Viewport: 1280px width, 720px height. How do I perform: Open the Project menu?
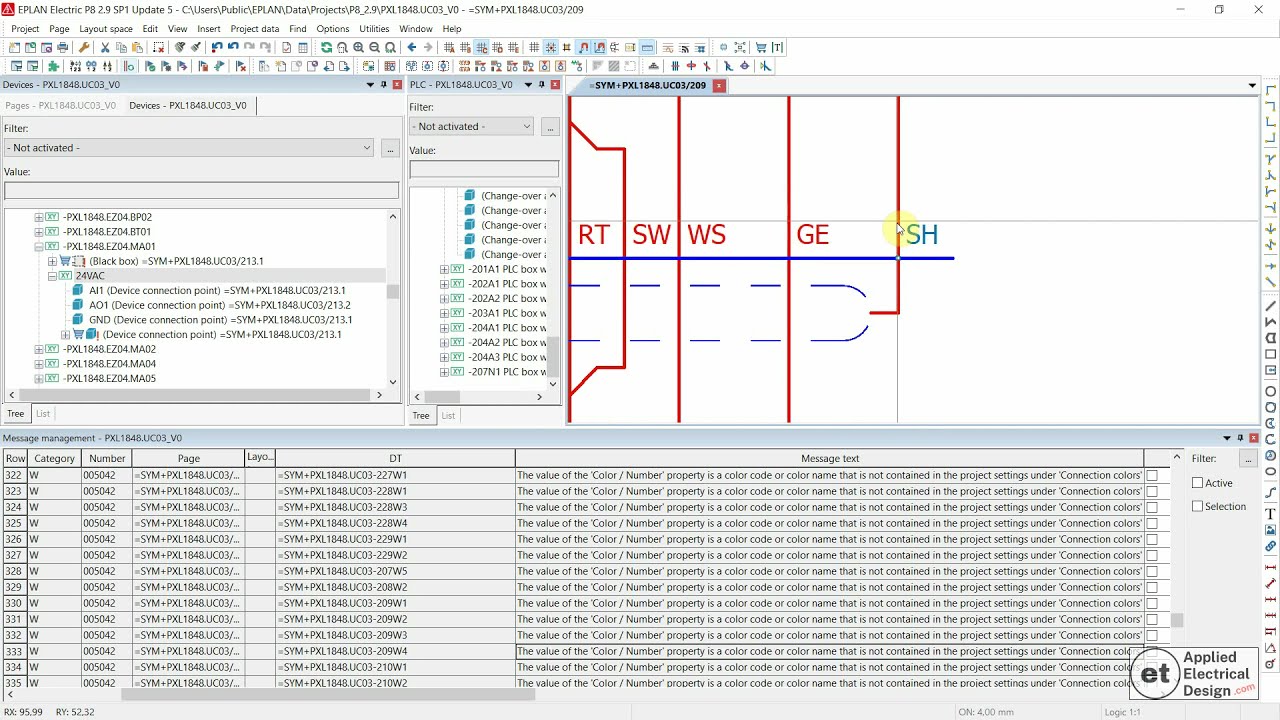click(25, 29)
